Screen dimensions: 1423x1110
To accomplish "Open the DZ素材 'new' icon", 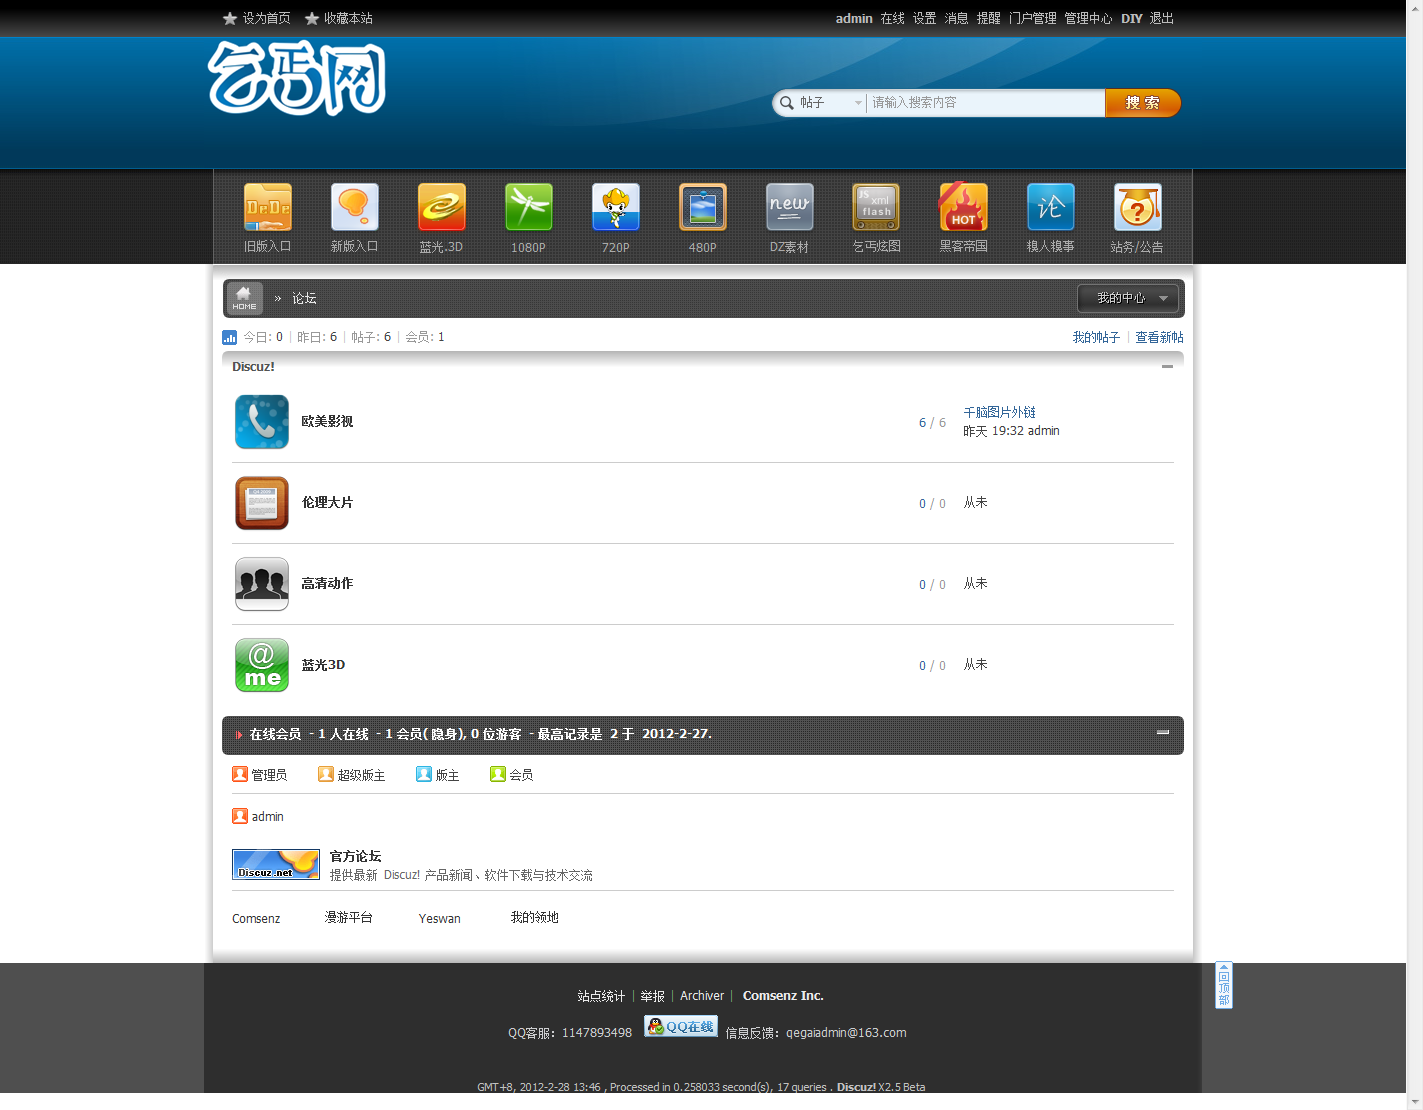I will (x=790, y=207).
